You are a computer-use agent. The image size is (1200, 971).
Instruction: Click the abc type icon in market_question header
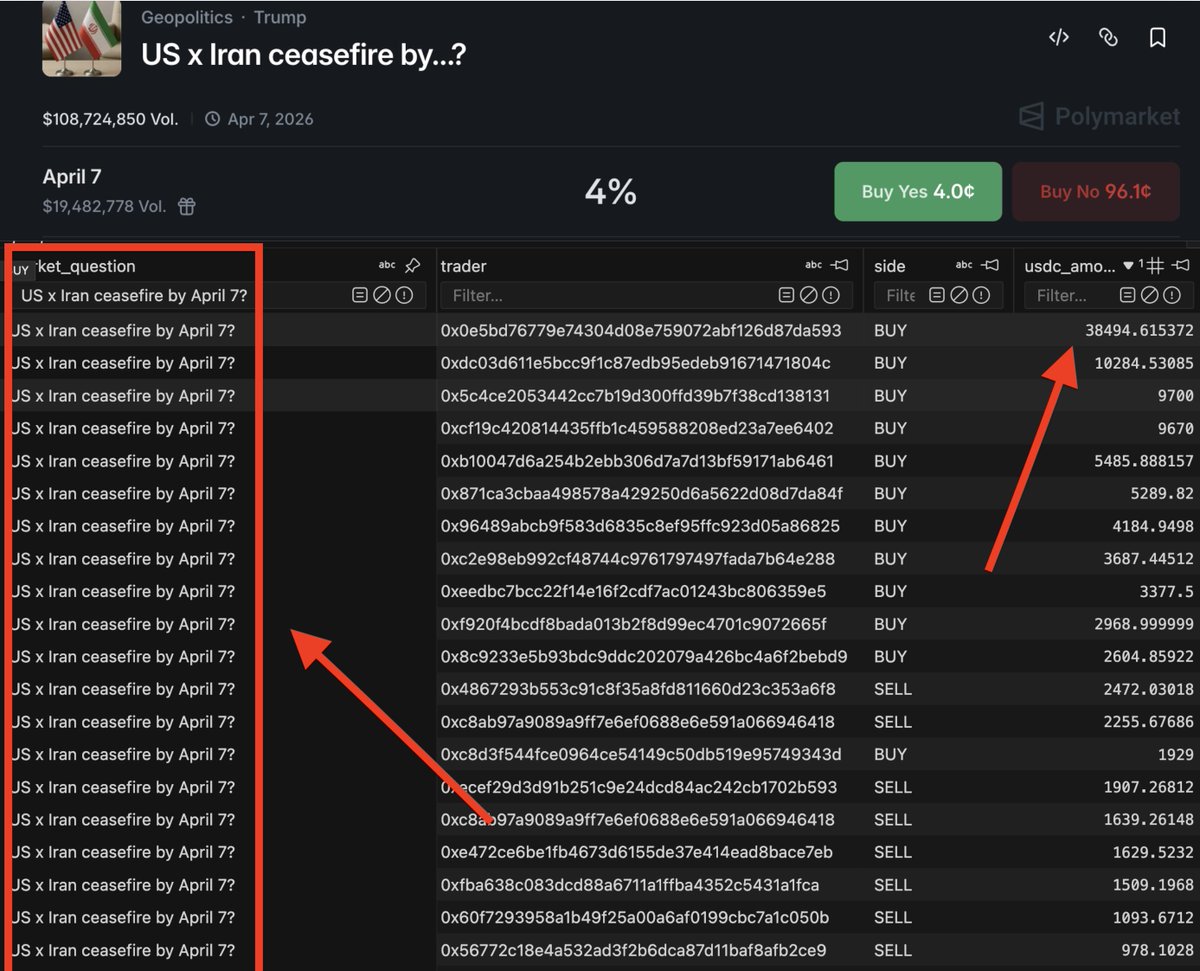point(387,265)
